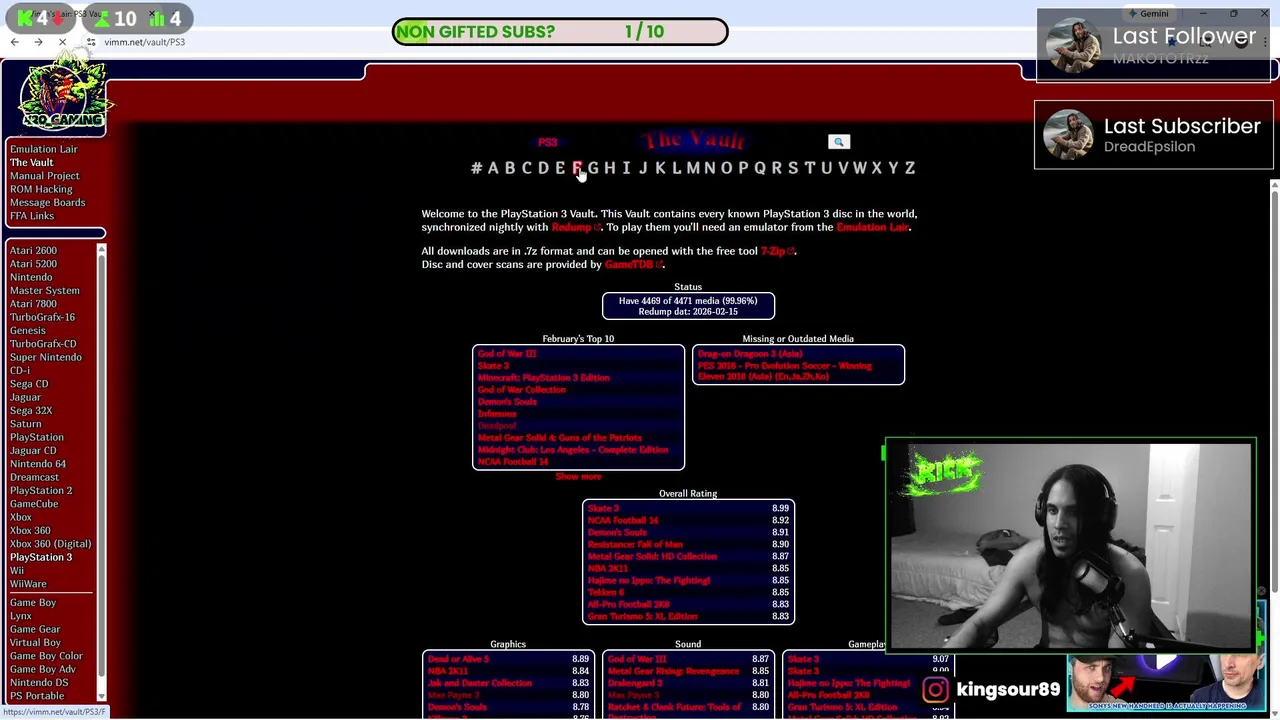Screen dimensions: 1280x720
Task: Open Message Boards in the sidebar
Action: pos(47,202)
